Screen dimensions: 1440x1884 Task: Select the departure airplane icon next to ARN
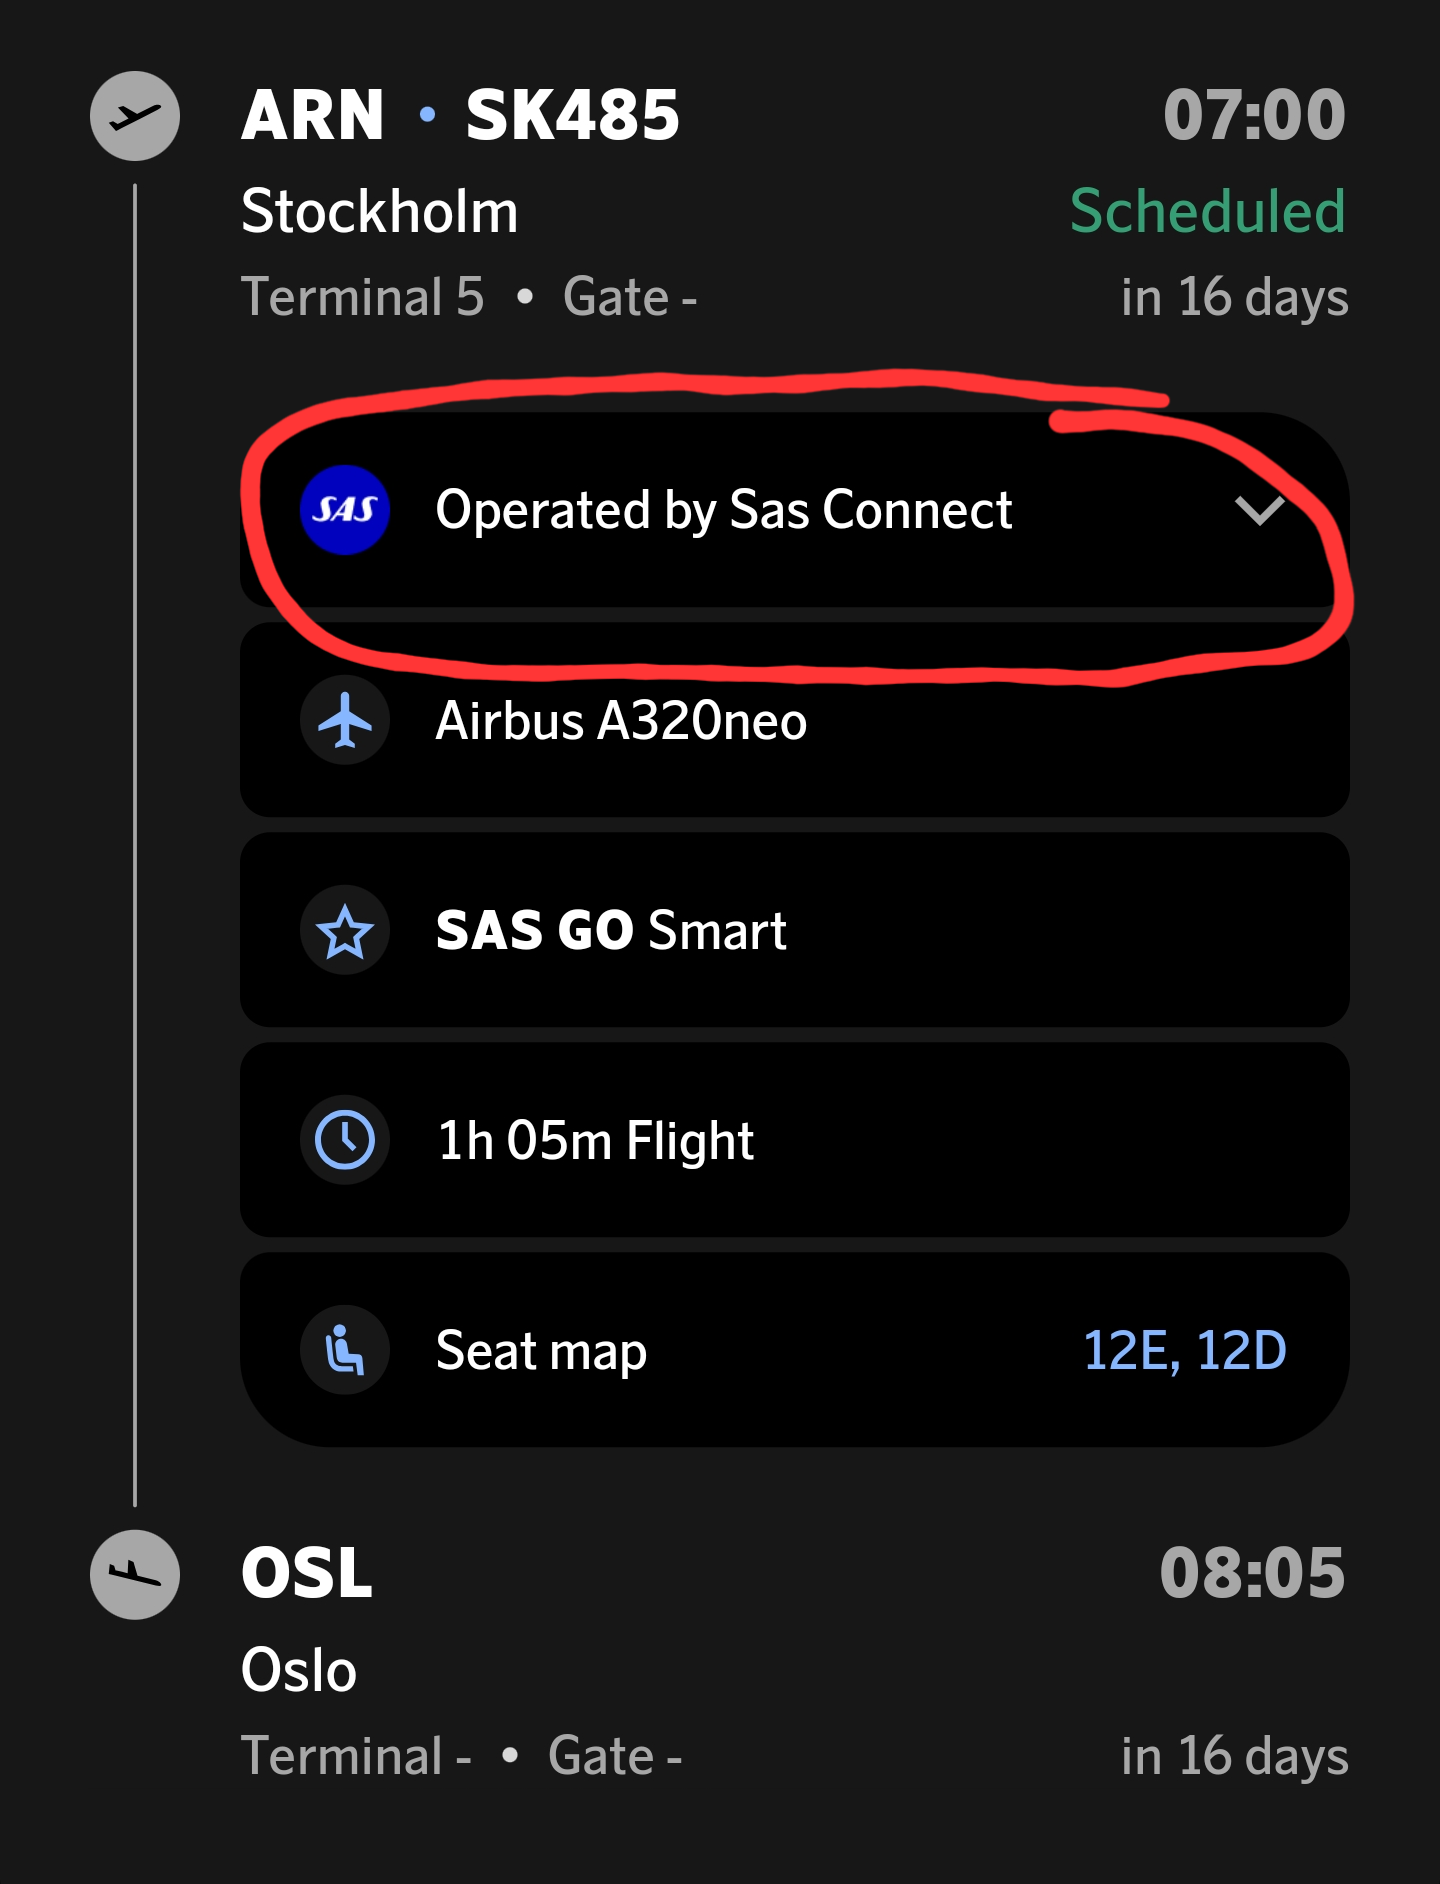[x=135, y=115]
